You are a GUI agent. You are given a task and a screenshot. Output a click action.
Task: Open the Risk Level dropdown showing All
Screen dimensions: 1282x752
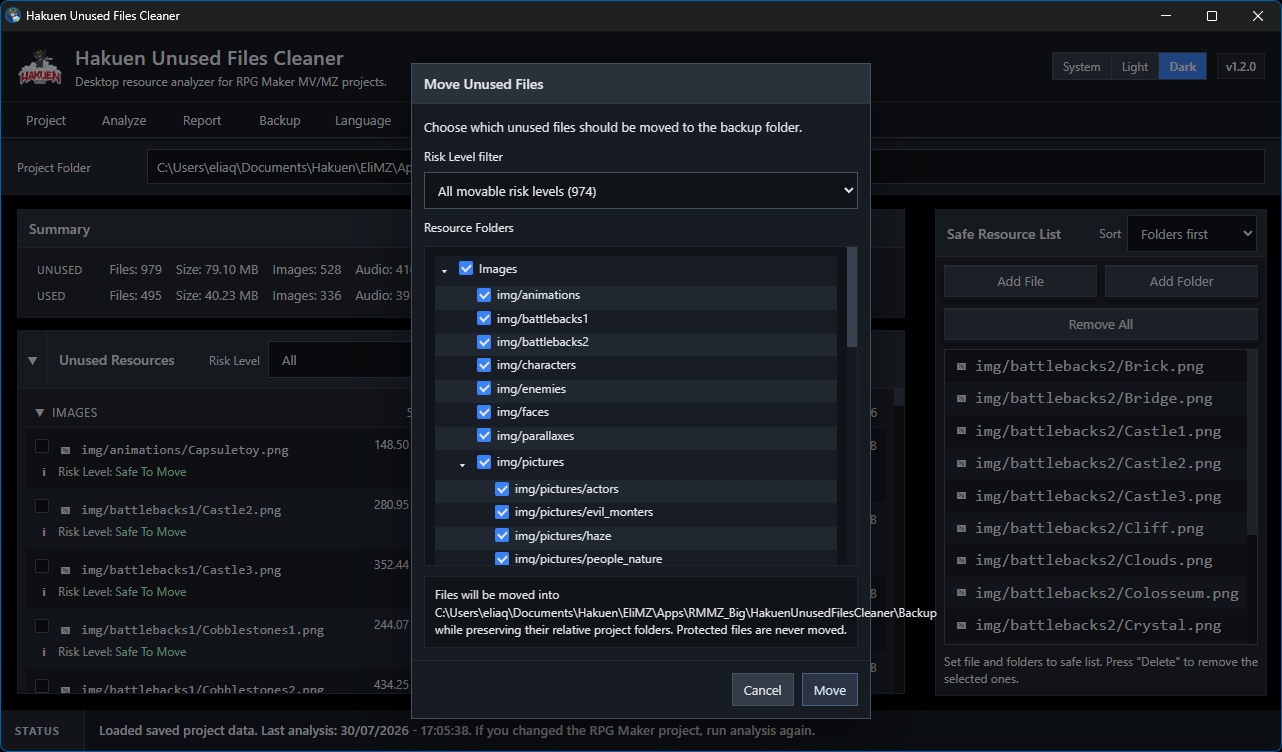[x=340, y=360]
